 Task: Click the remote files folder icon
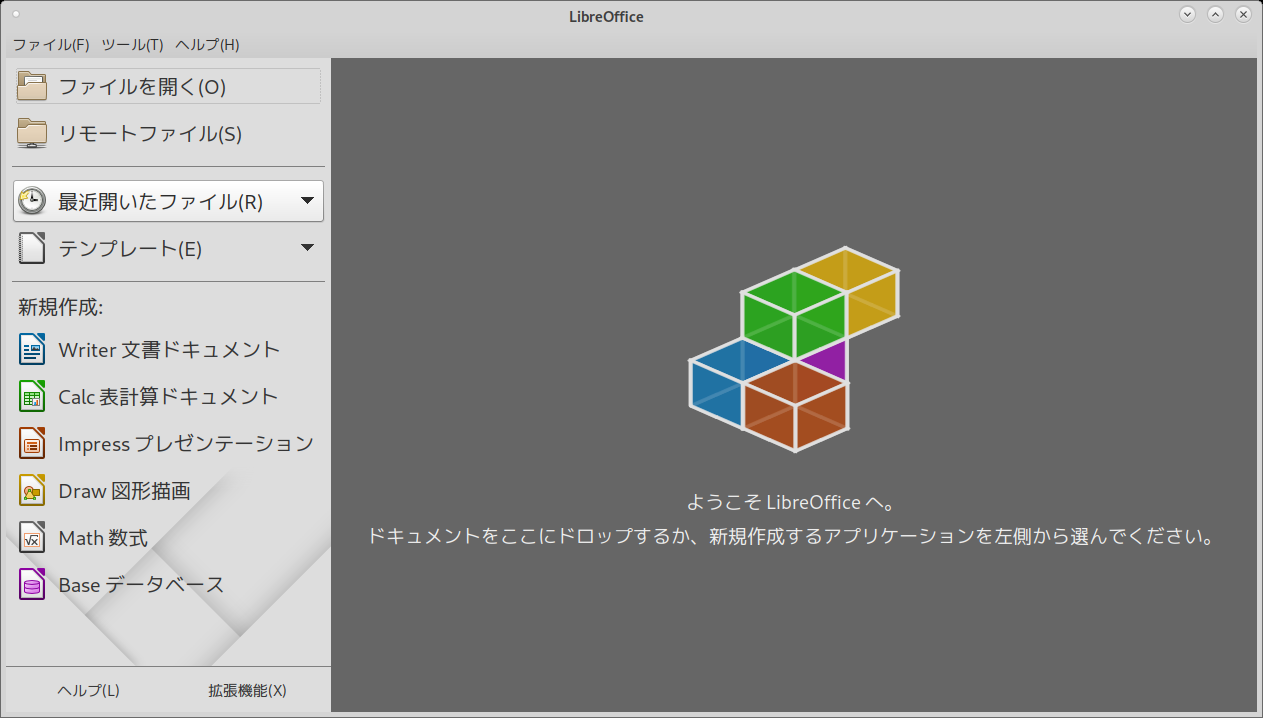[32, 133]
